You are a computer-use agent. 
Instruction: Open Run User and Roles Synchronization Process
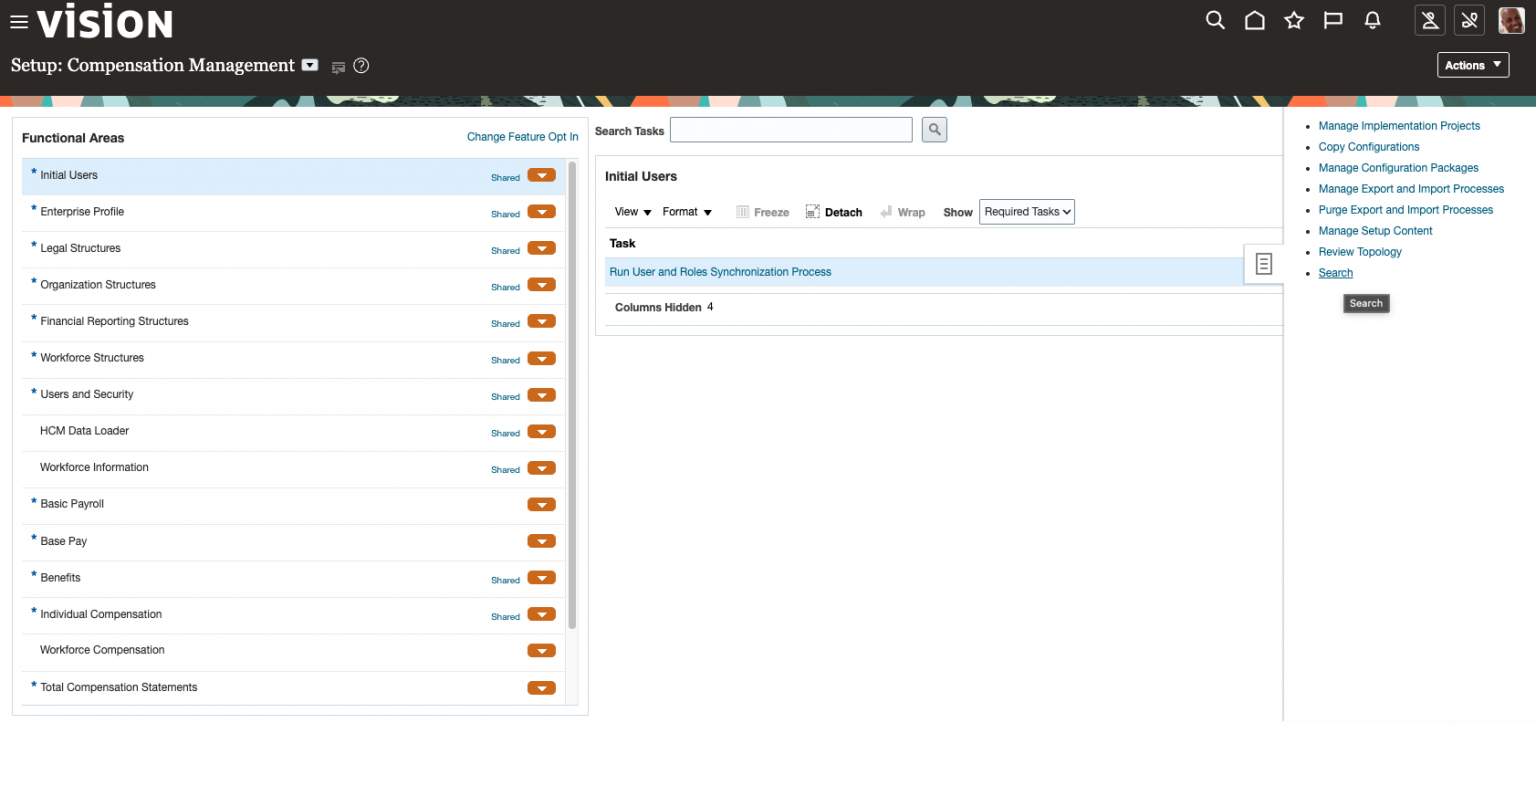[720, 272]
